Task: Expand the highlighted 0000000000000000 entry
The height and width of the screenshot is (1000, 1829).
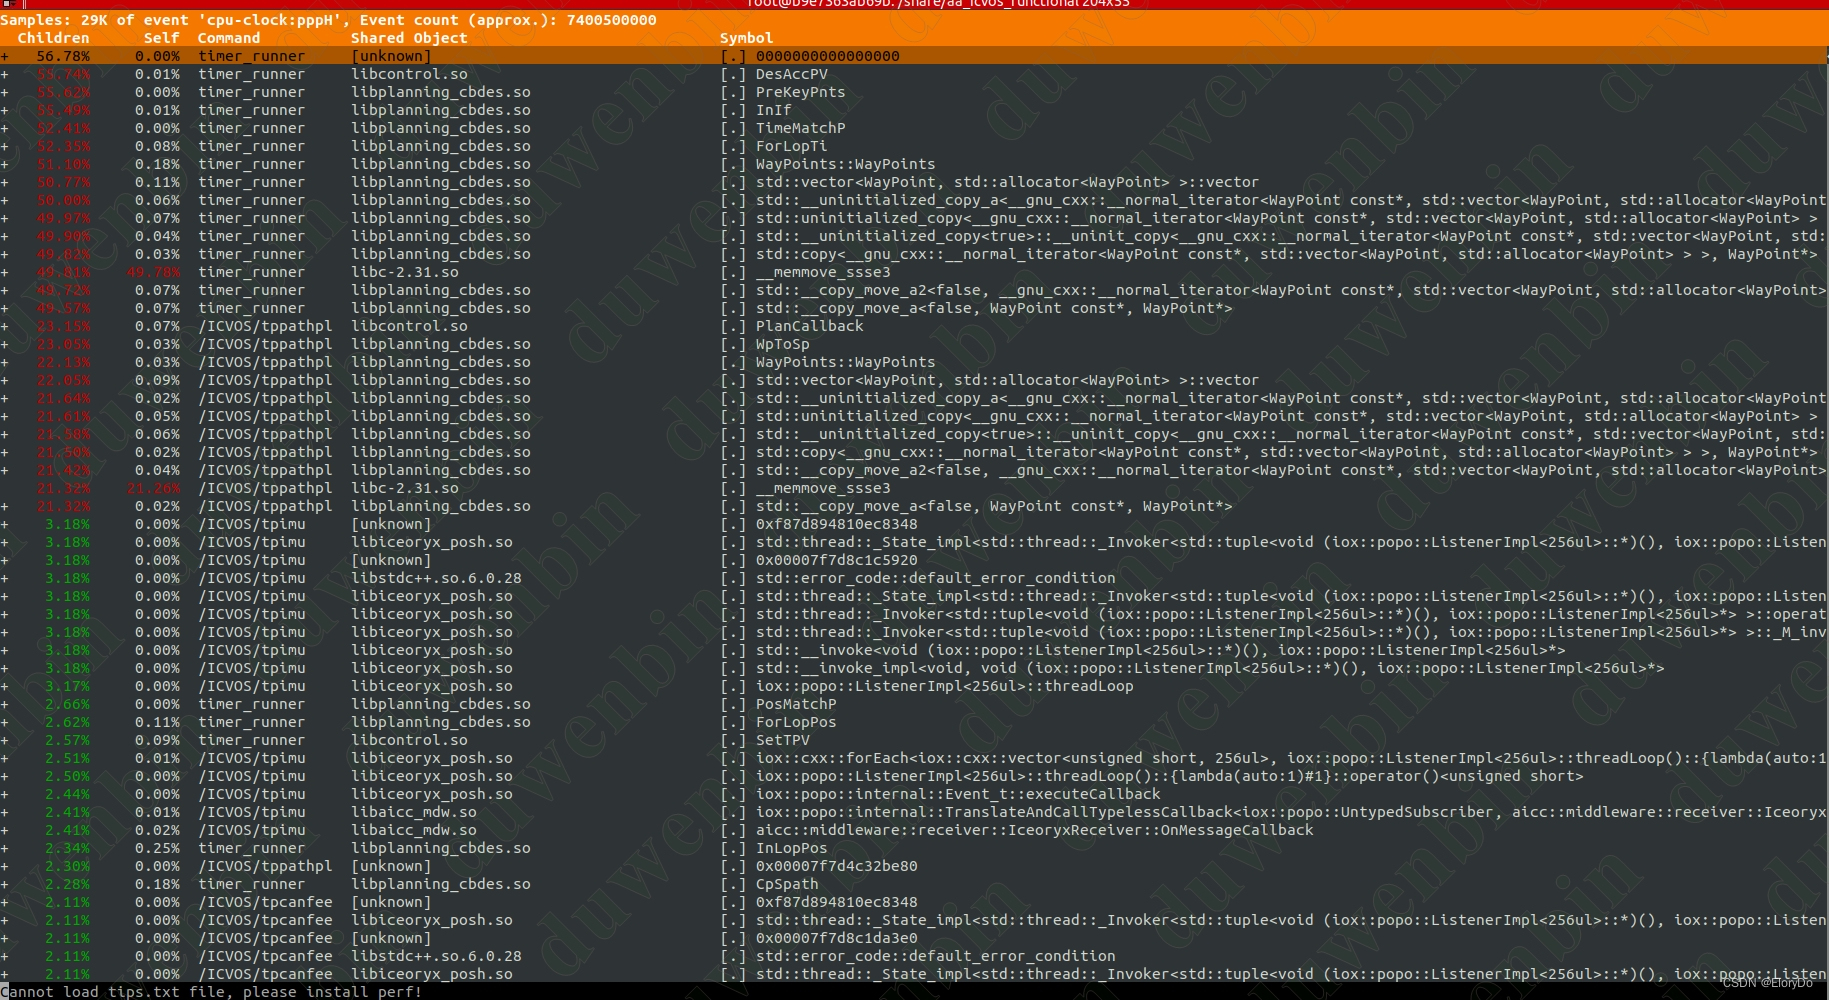Action: (8, 56)
